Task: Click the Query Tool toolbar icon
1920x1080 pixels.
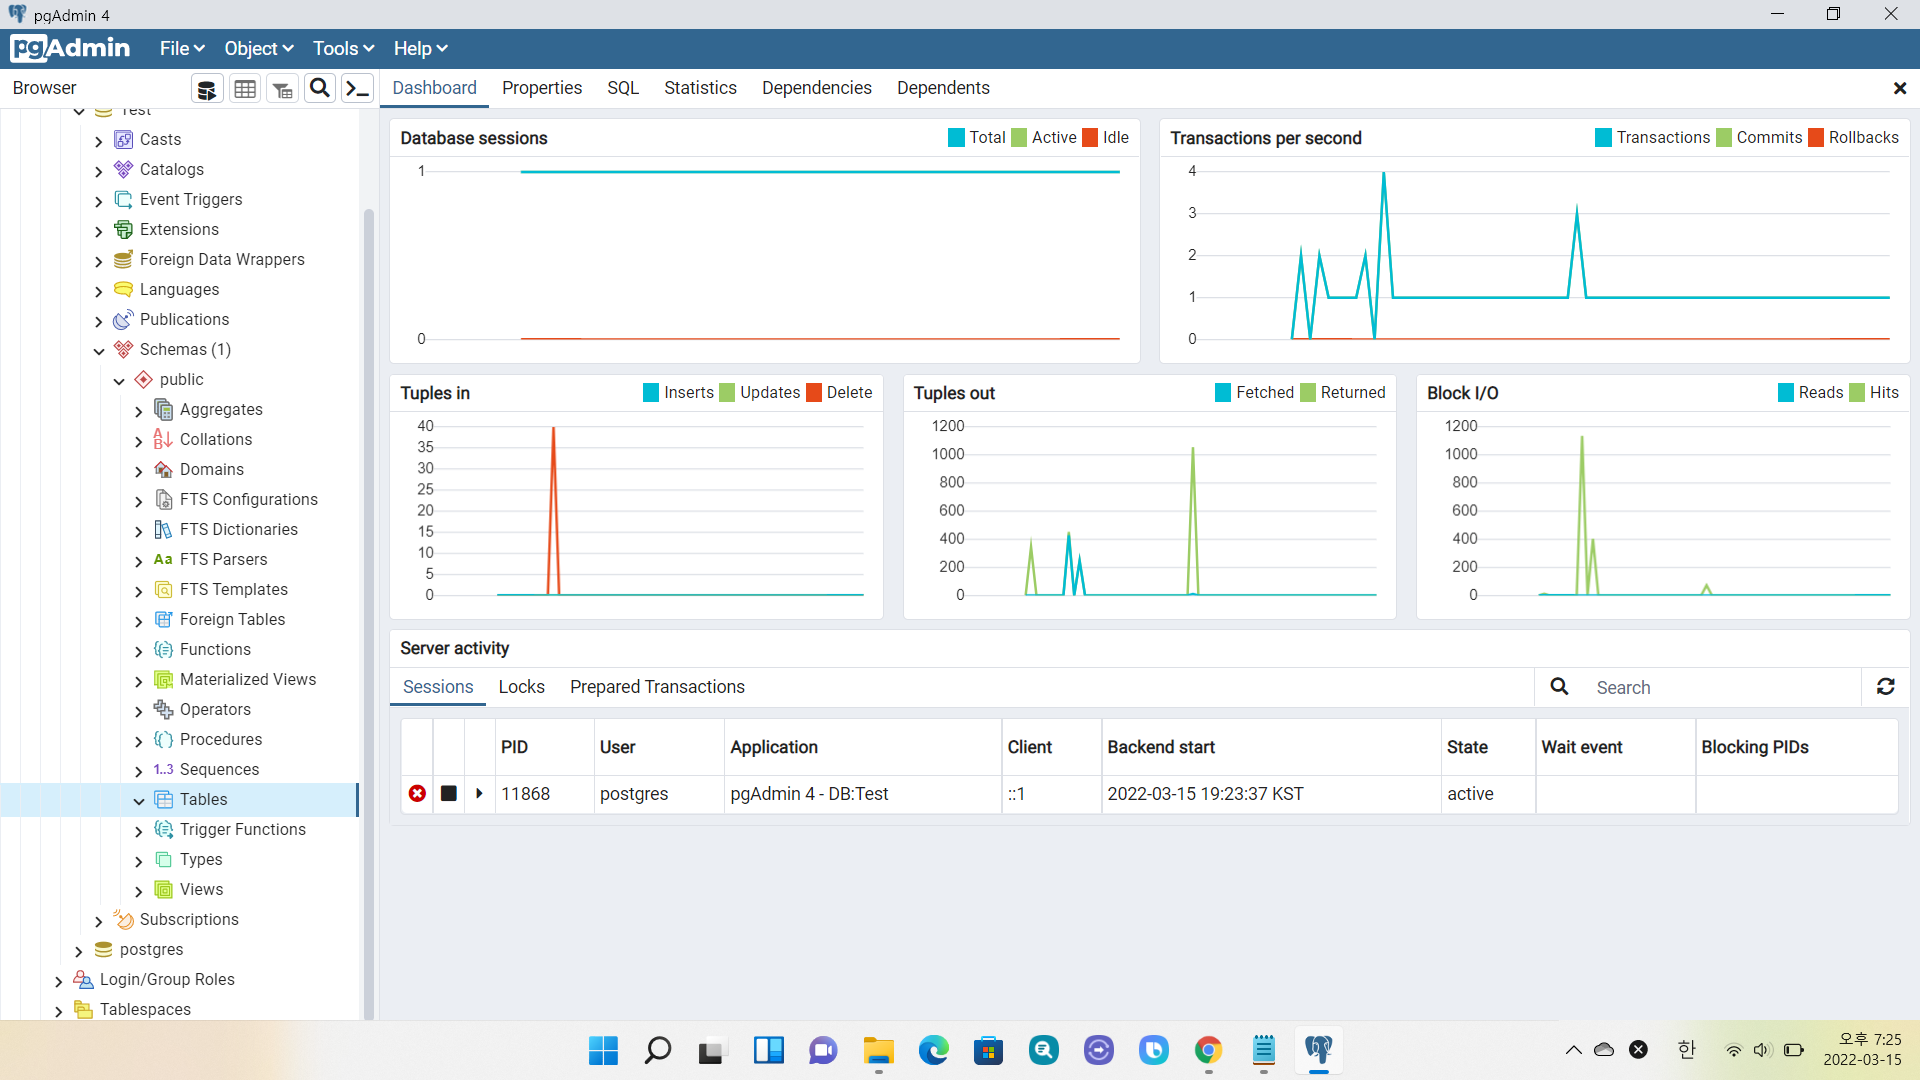Action: click(207, 89)
